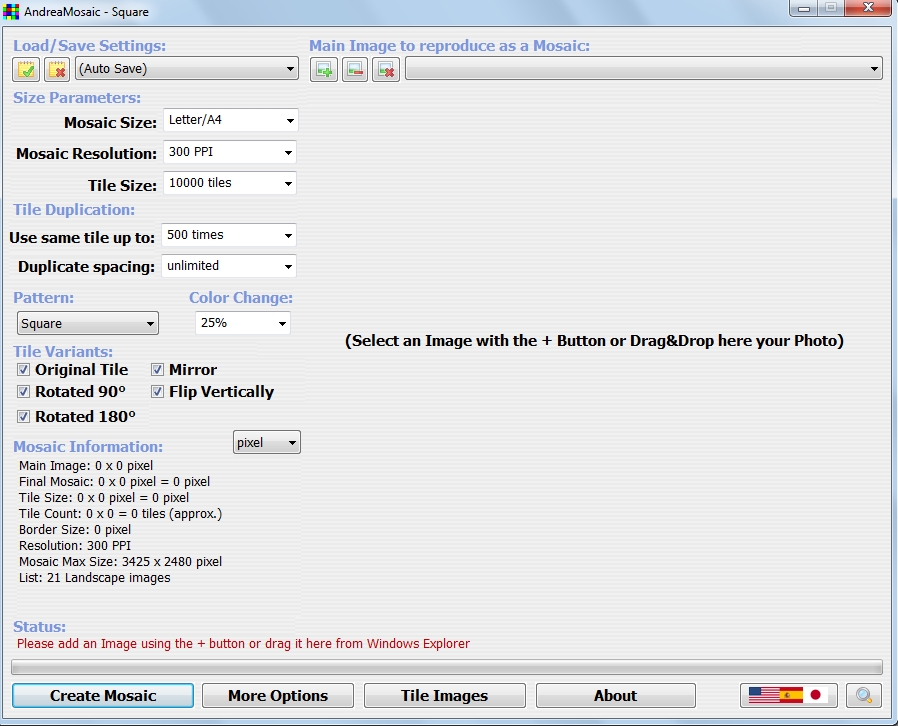Expand the empty Main Image selection dropdown
Viewport: 898px width, 726px height.
(644, 69)
